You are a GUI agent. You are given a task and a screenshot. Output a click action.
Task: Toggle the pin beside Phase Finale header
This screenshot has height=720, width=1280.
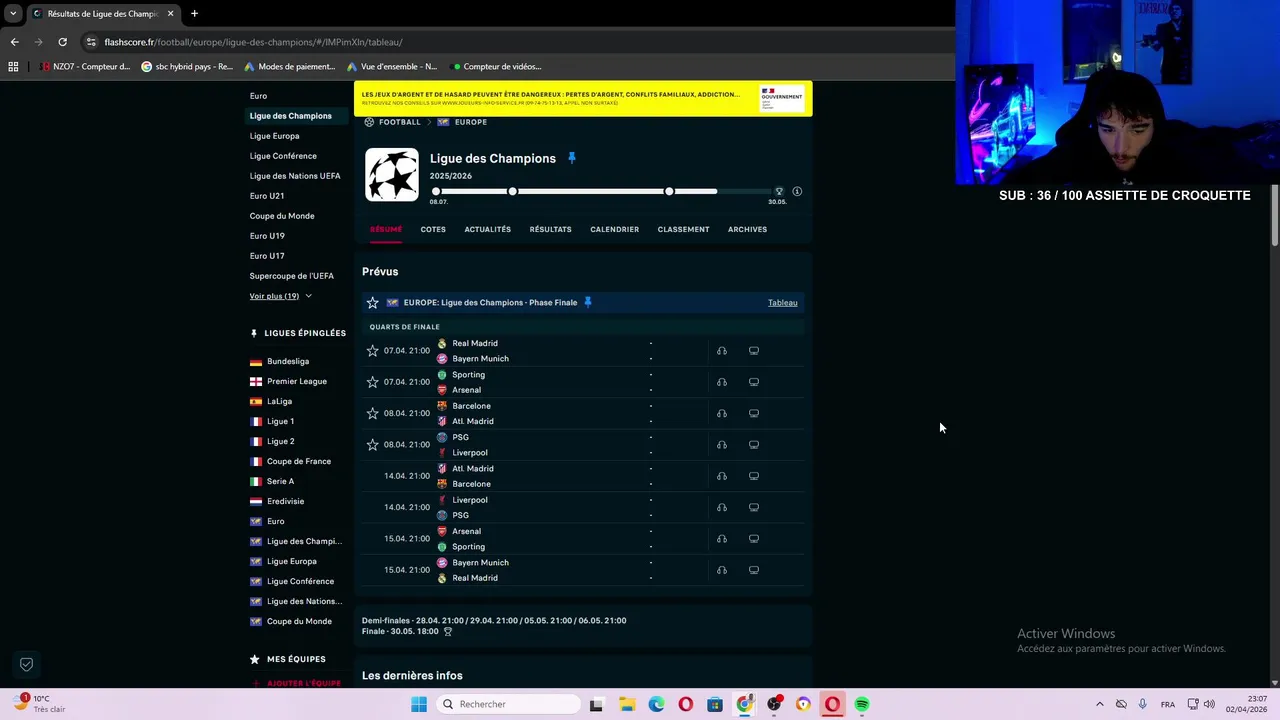pos(588,302)
